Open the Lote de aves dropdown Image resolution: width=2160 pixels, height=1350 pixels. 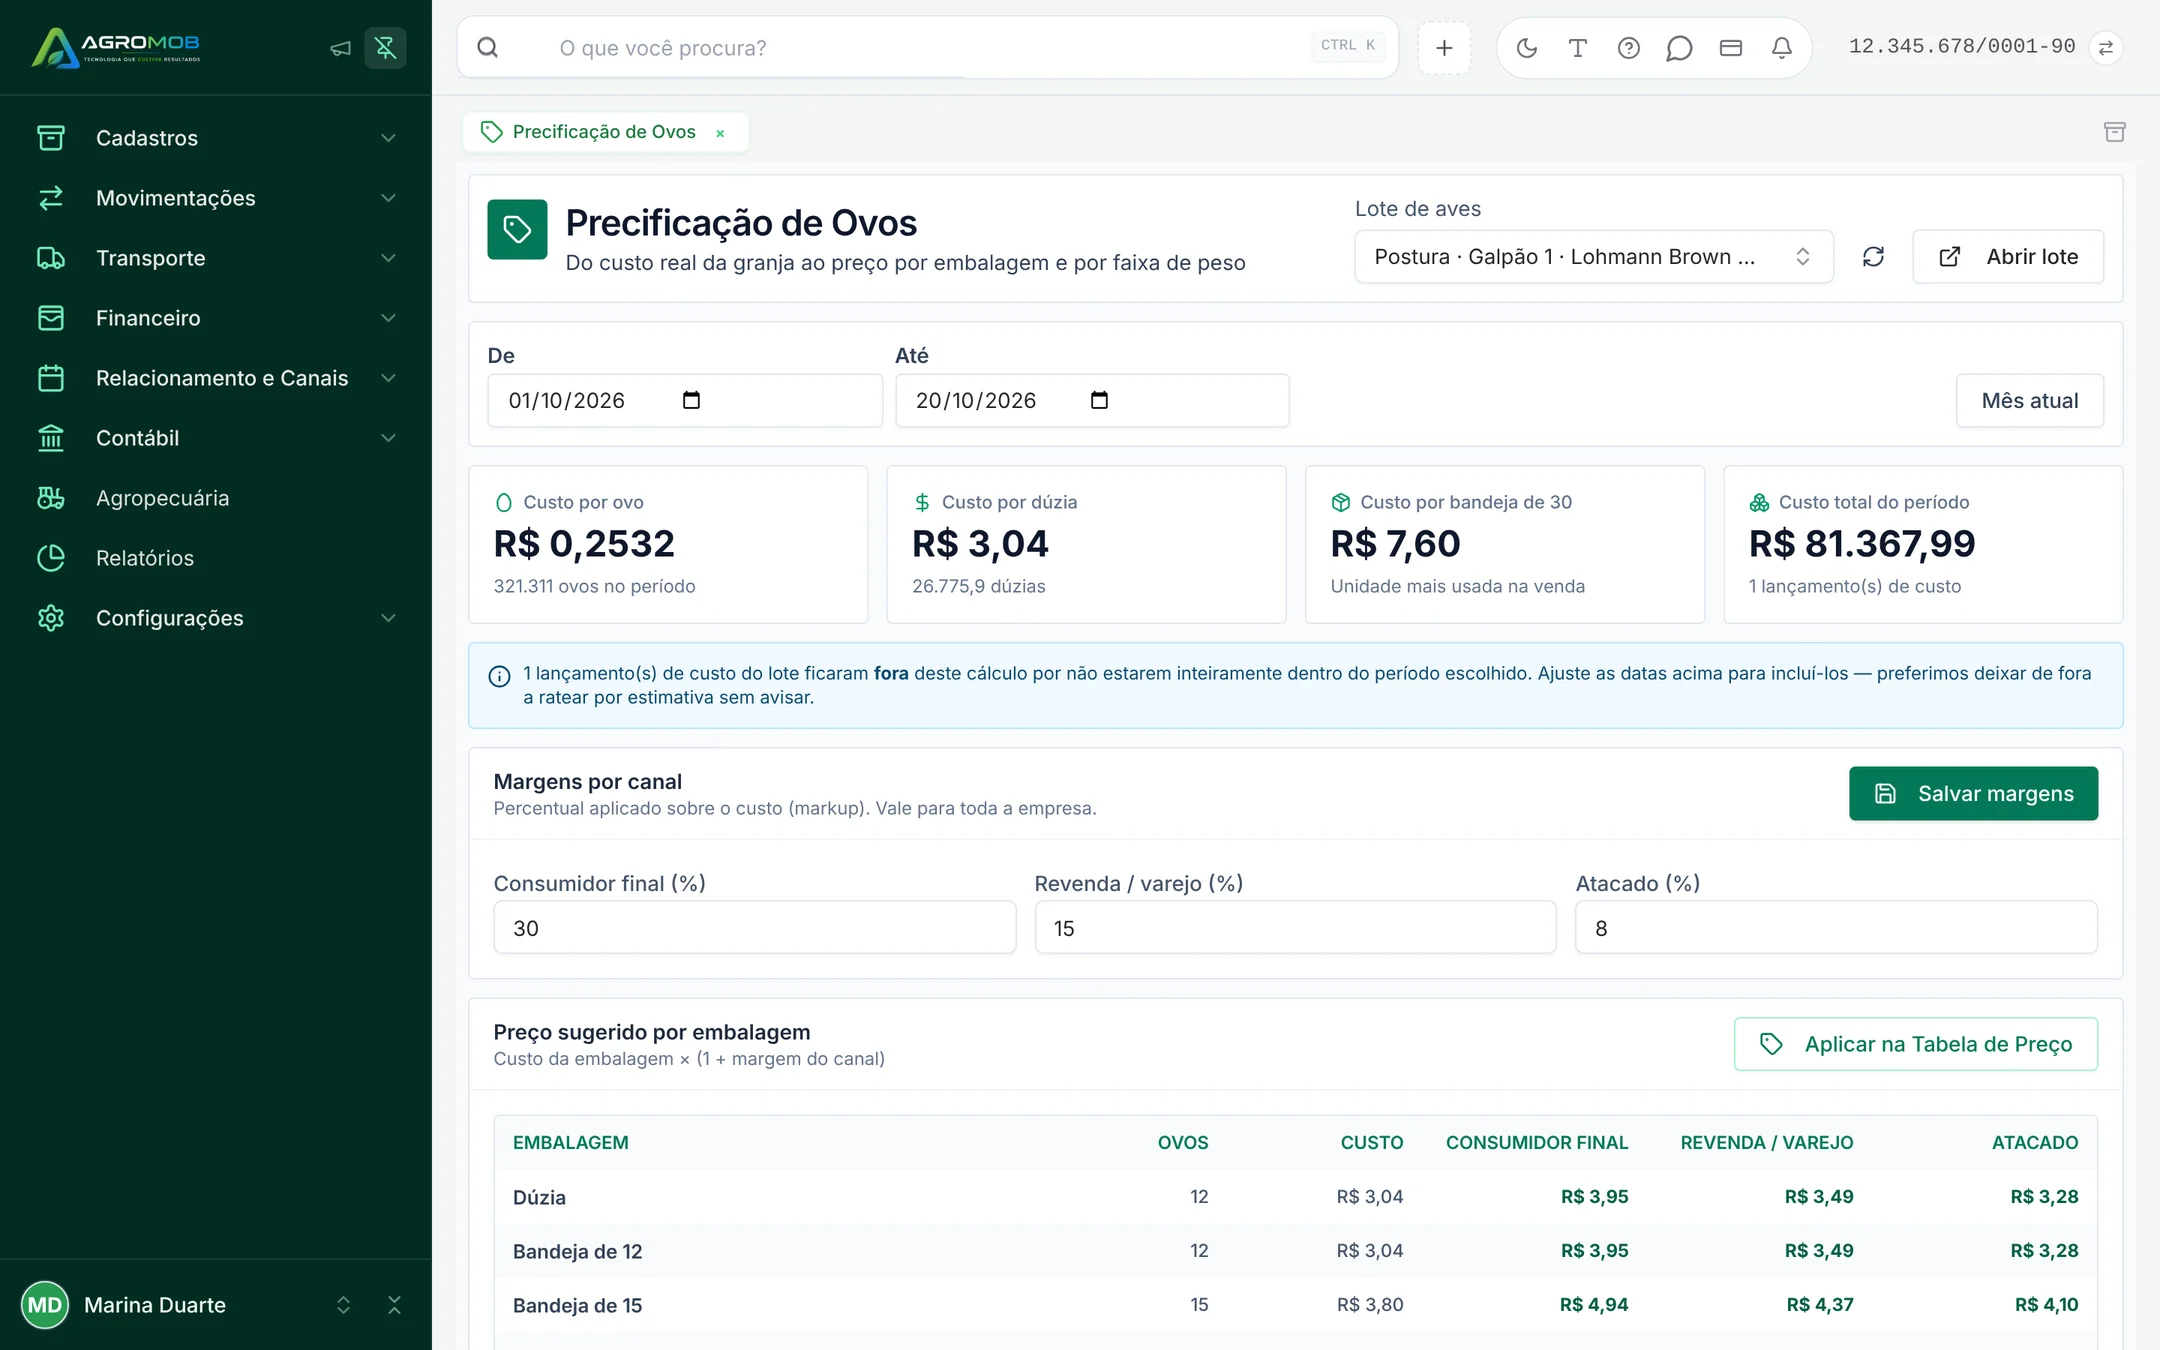pos(1593,257)
